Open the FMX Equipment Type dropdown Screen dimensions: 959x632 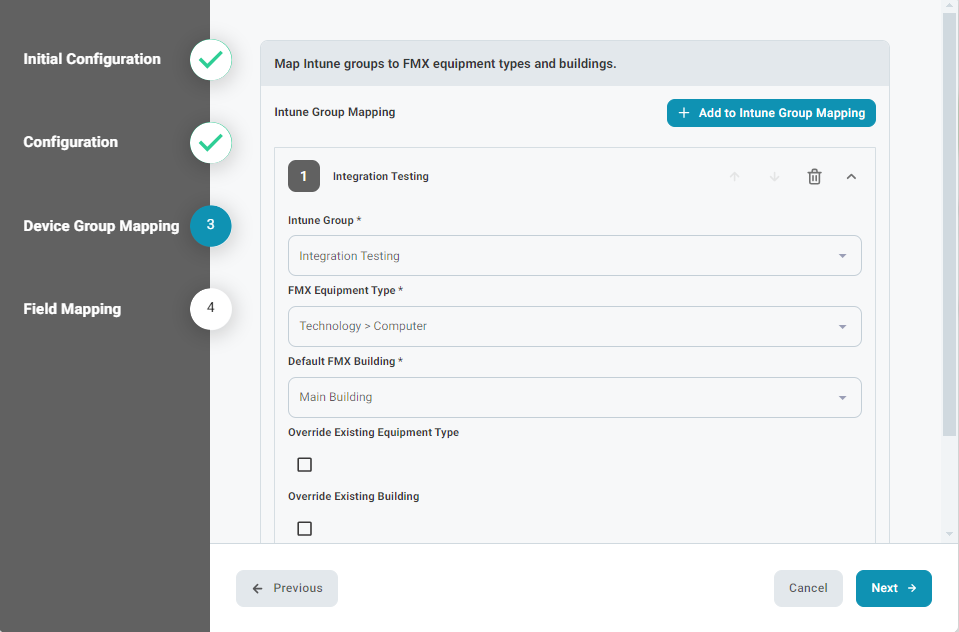[x=575, y=327]
